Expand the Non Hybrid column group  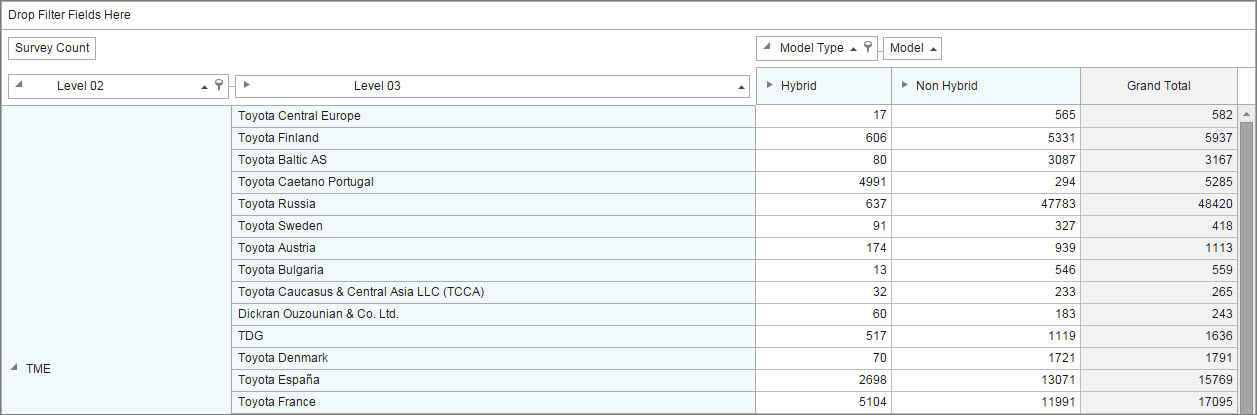pyautogui.click(x=904, y=85)
